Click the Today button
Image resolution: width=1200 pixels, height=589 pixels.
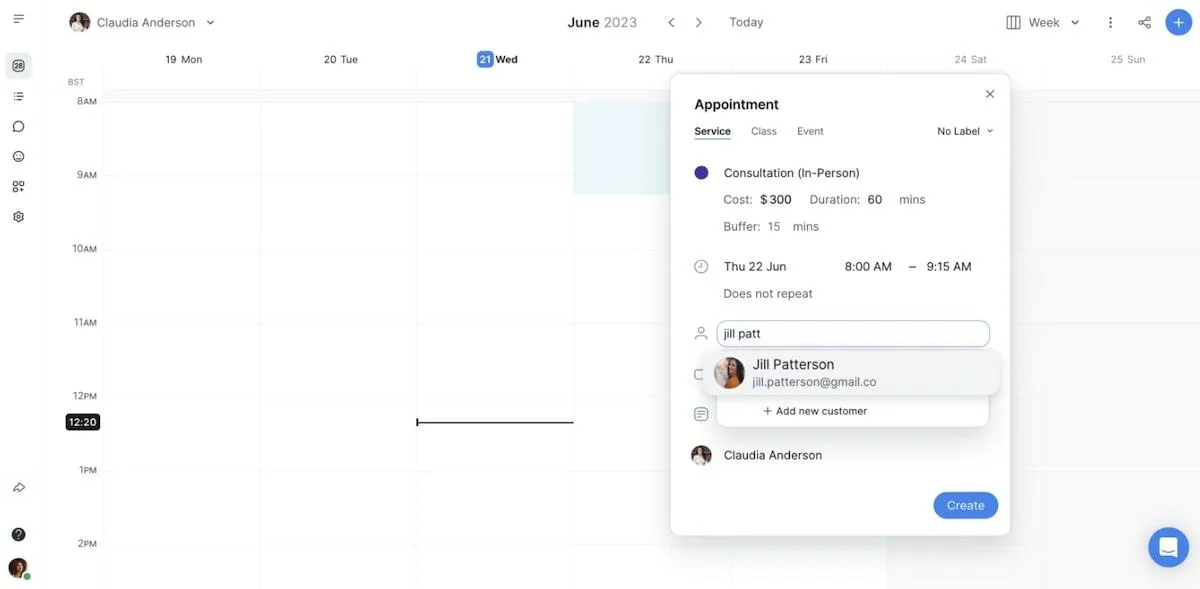pos(746,22)
